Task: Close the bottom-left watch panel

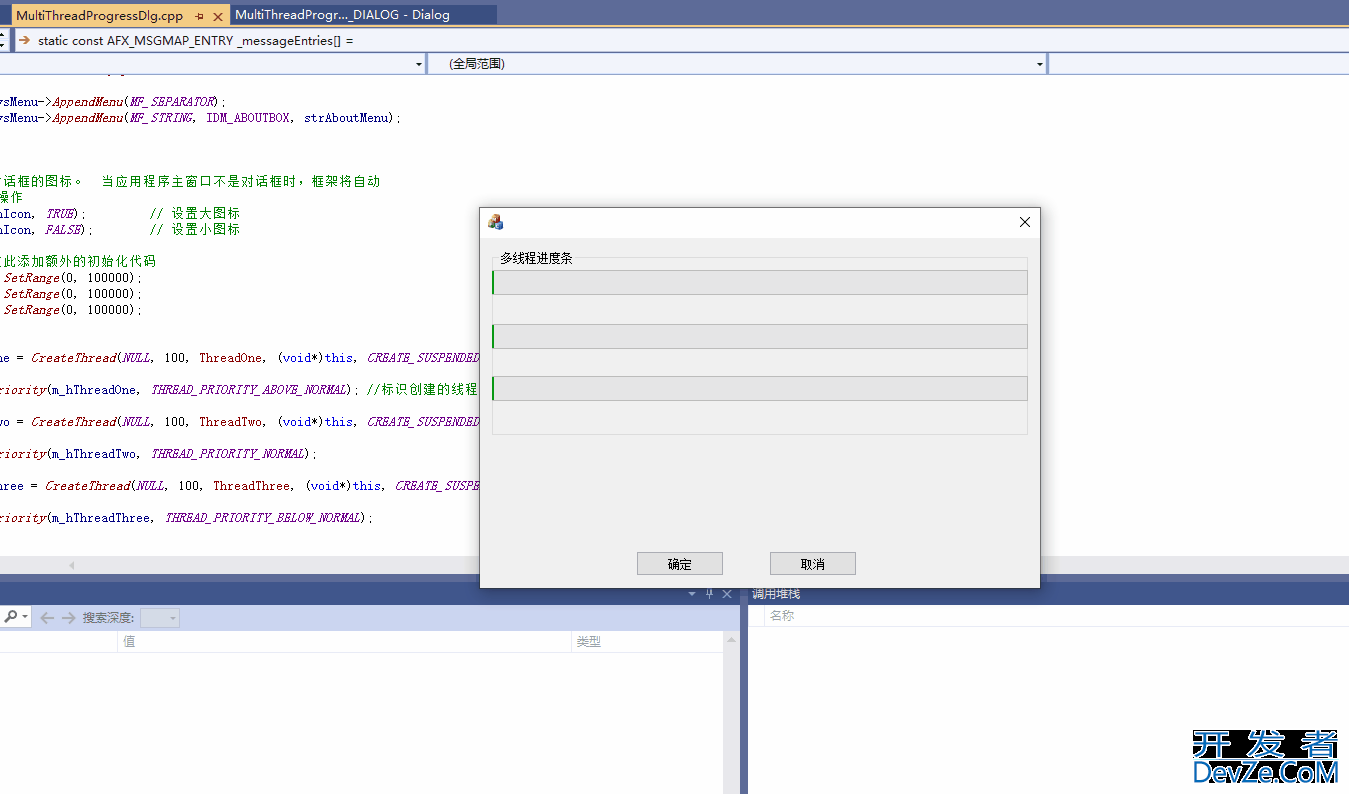Action: (x=727, y=594)
